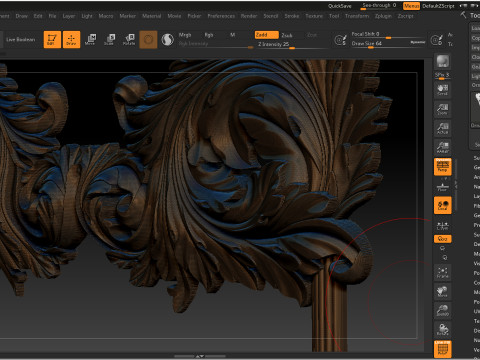Screen dimensions: 480x360
Task: Toggle the Local transformations button
Action: (443, 205)
